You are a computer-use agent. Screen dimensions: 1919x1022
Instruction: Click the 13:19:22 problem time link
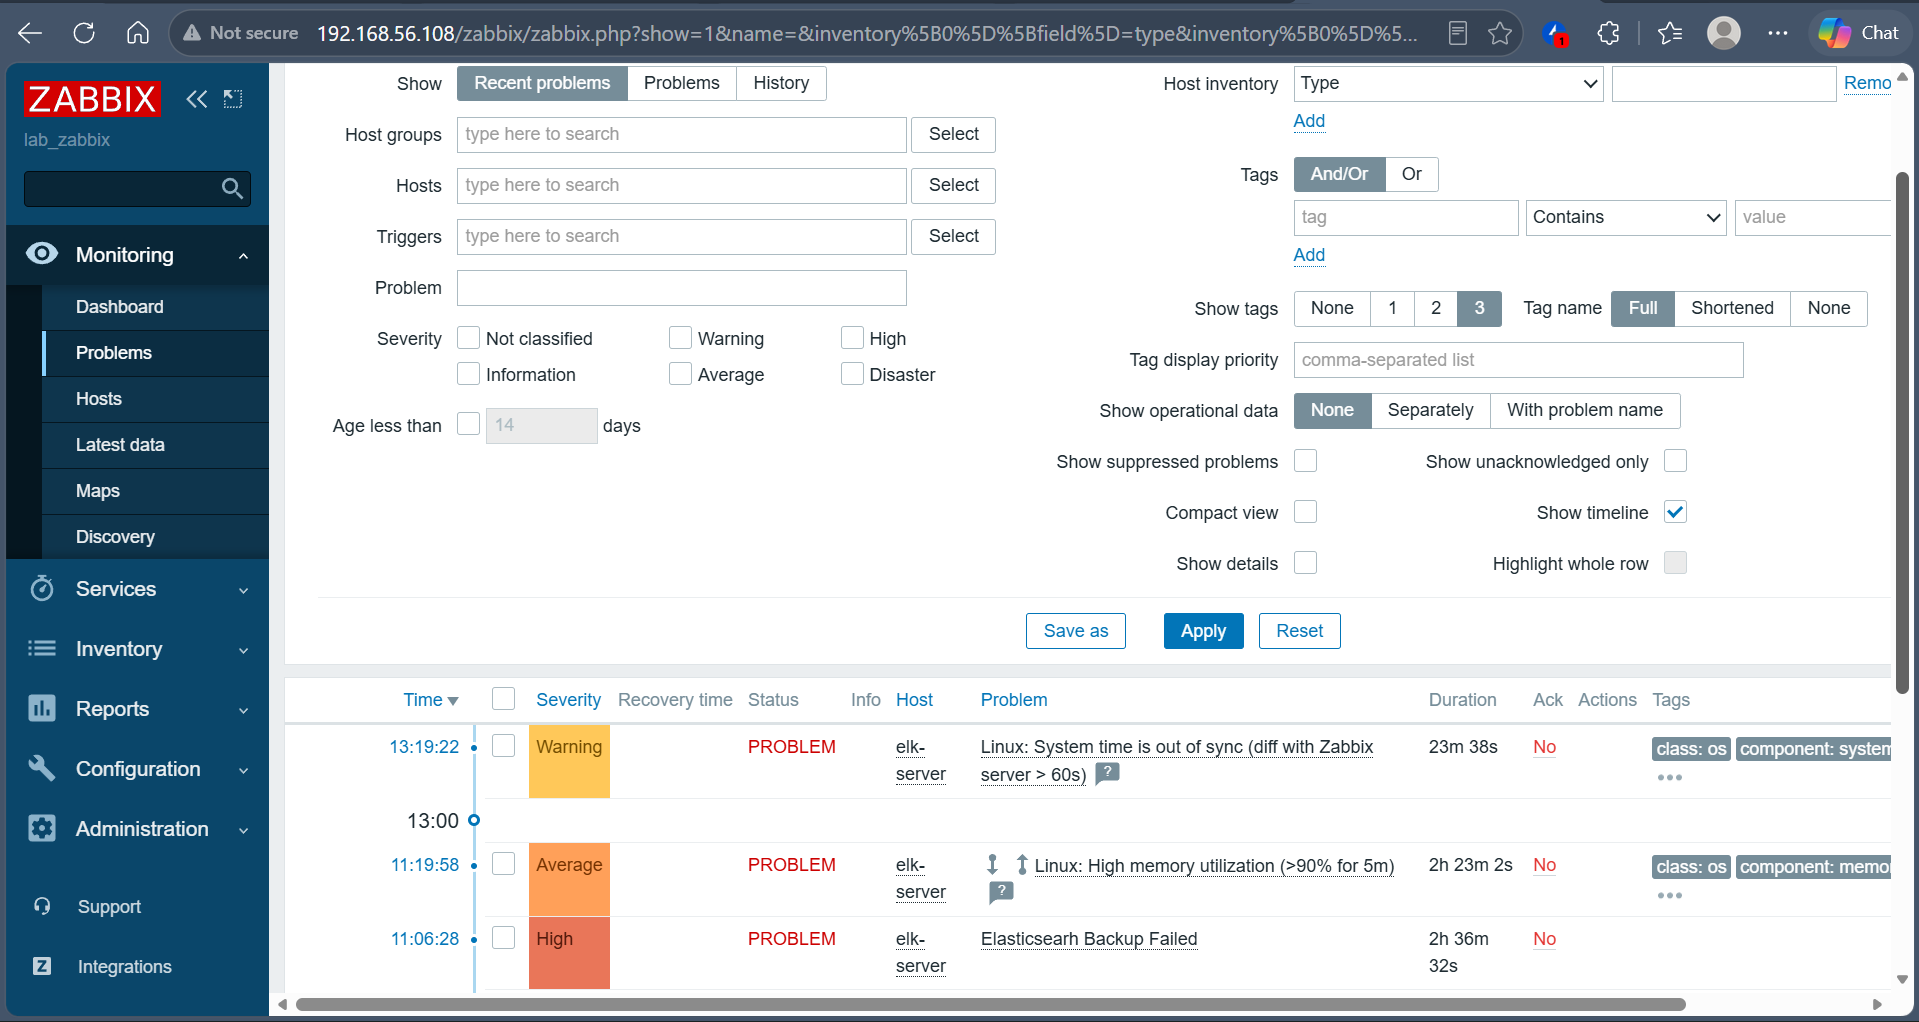point(424,747)
